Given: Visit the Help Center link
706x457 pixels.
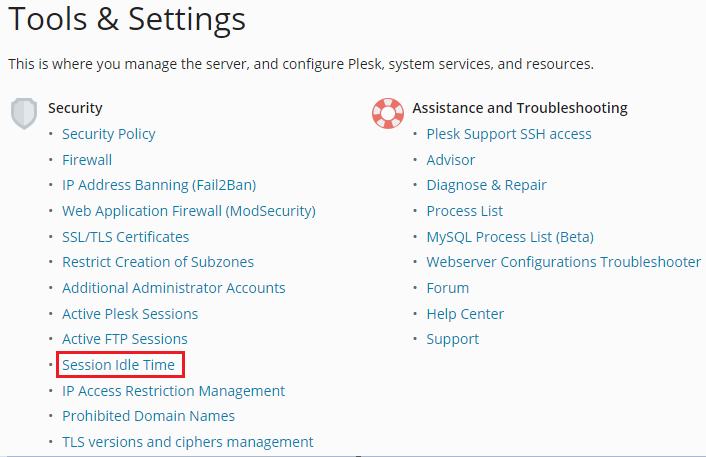Looking at the screenshot, I should 465,314.
